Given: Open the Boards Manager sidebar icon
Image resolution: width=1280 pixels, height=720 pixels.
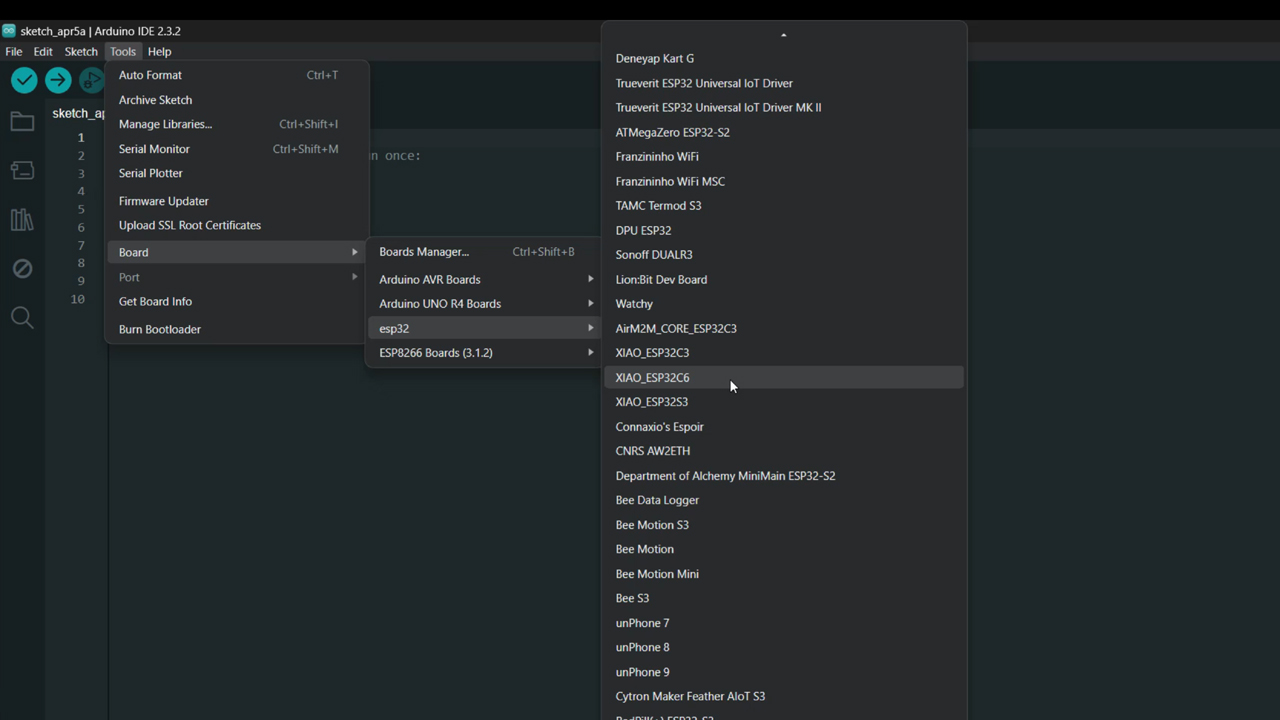Looking at the screenshot, I should 22,171.
